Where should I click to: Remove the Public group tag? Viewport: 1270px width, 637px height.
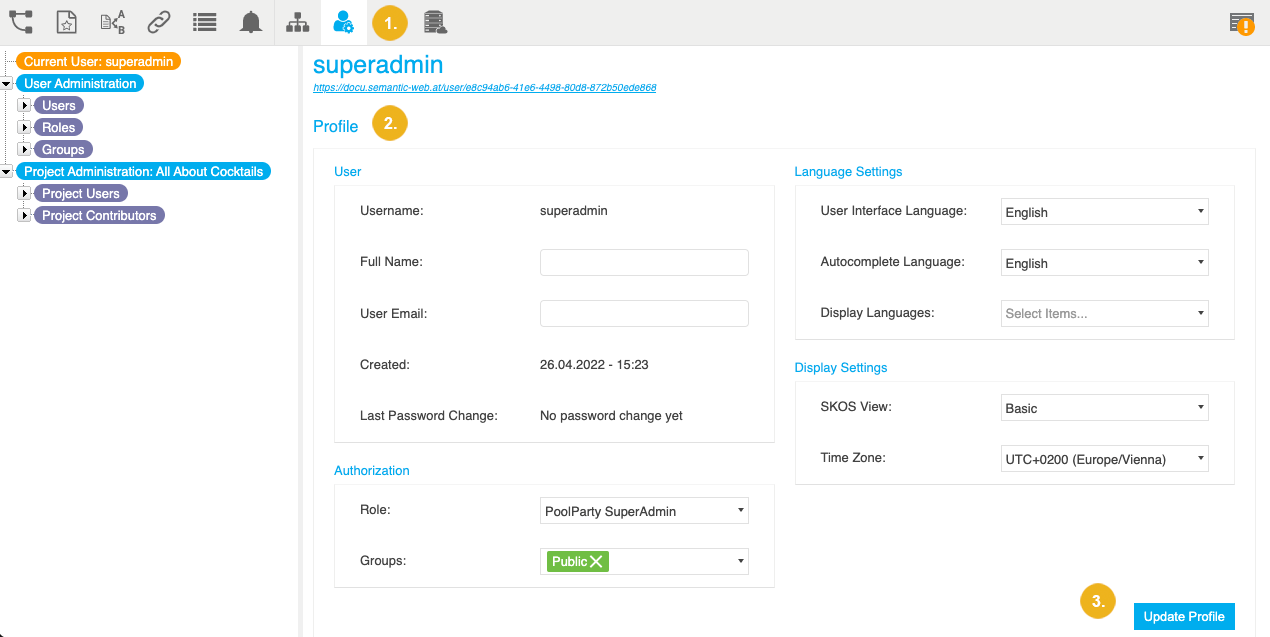(x=595, y=561)
